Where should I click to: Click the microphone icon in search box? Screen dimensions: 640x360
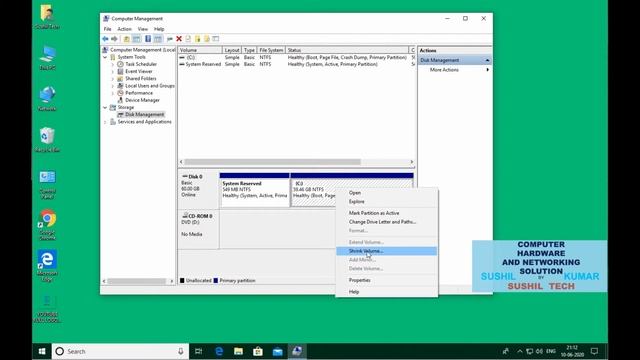[x=180, y=351]
